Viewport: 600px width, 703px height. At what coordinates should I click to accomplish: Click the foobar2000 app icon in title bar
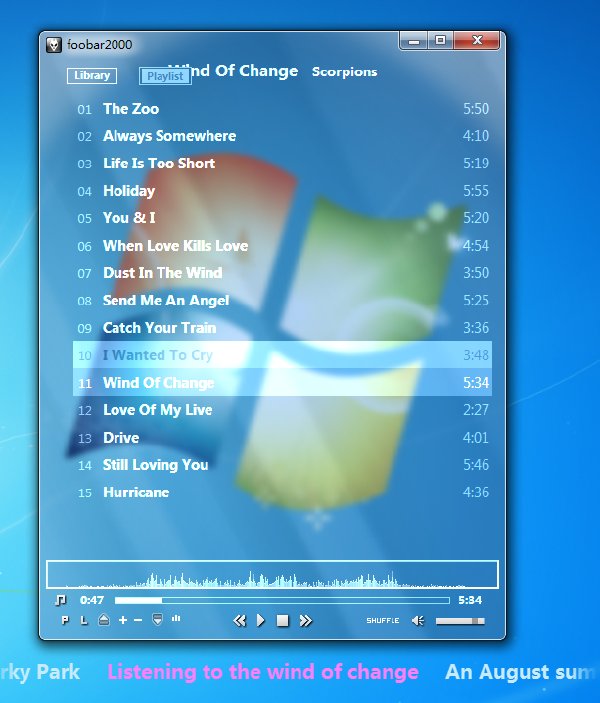click(x=54, y=44)
